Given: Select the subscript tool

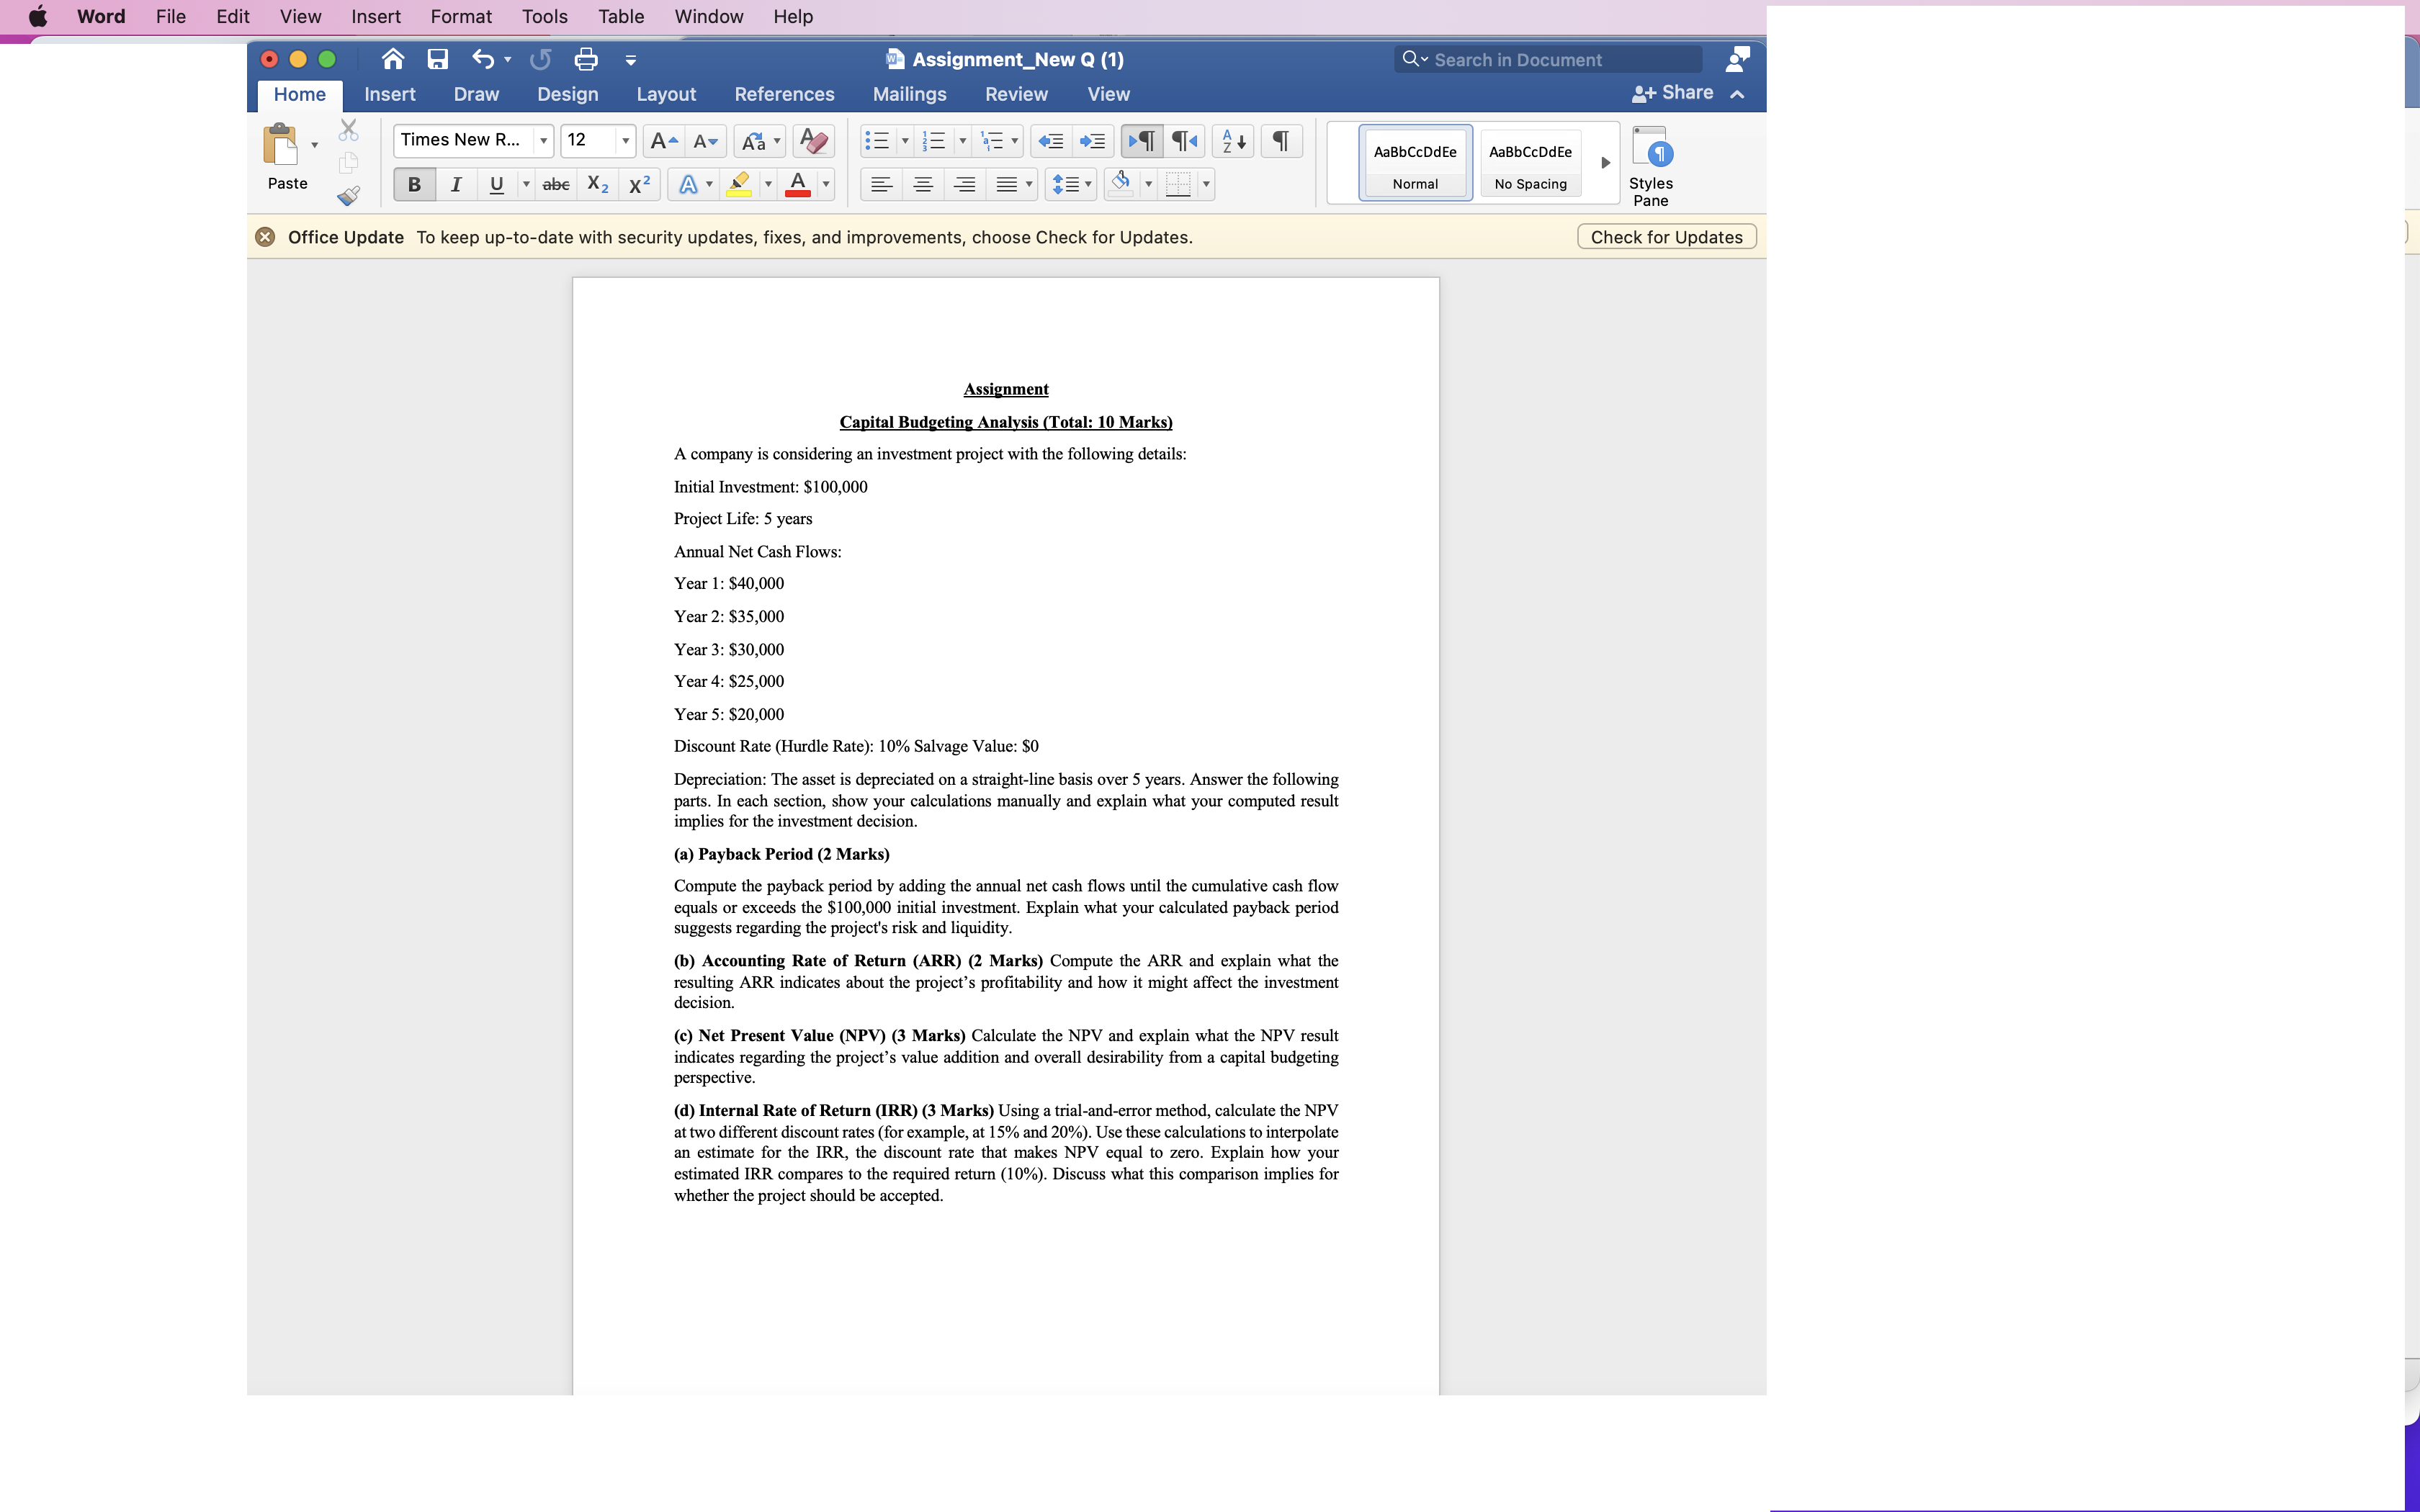Looking at the screenshot, I should pyautogui.click(x=597, y=184).
